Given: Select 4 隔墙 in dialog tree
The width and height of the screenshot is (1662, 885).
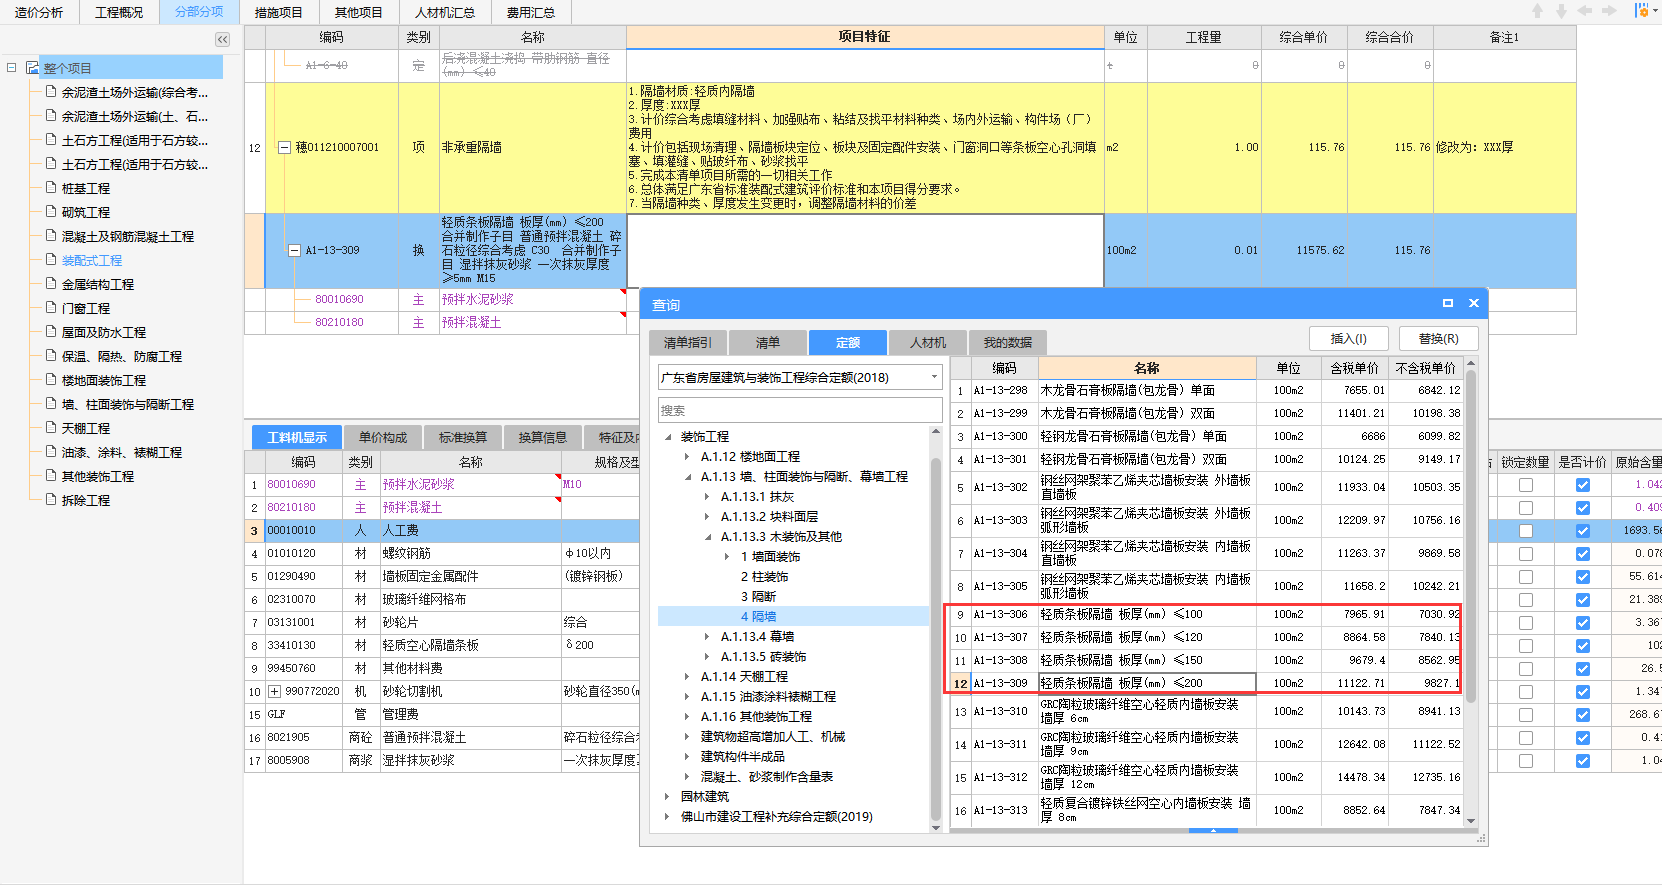Looking at the screenshot, I should 758,617.
